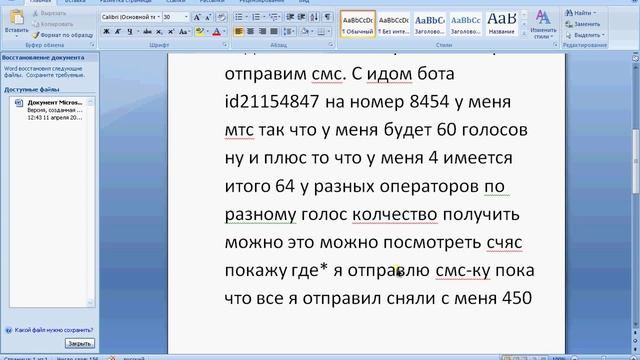Click the word счяс in document

504,242
